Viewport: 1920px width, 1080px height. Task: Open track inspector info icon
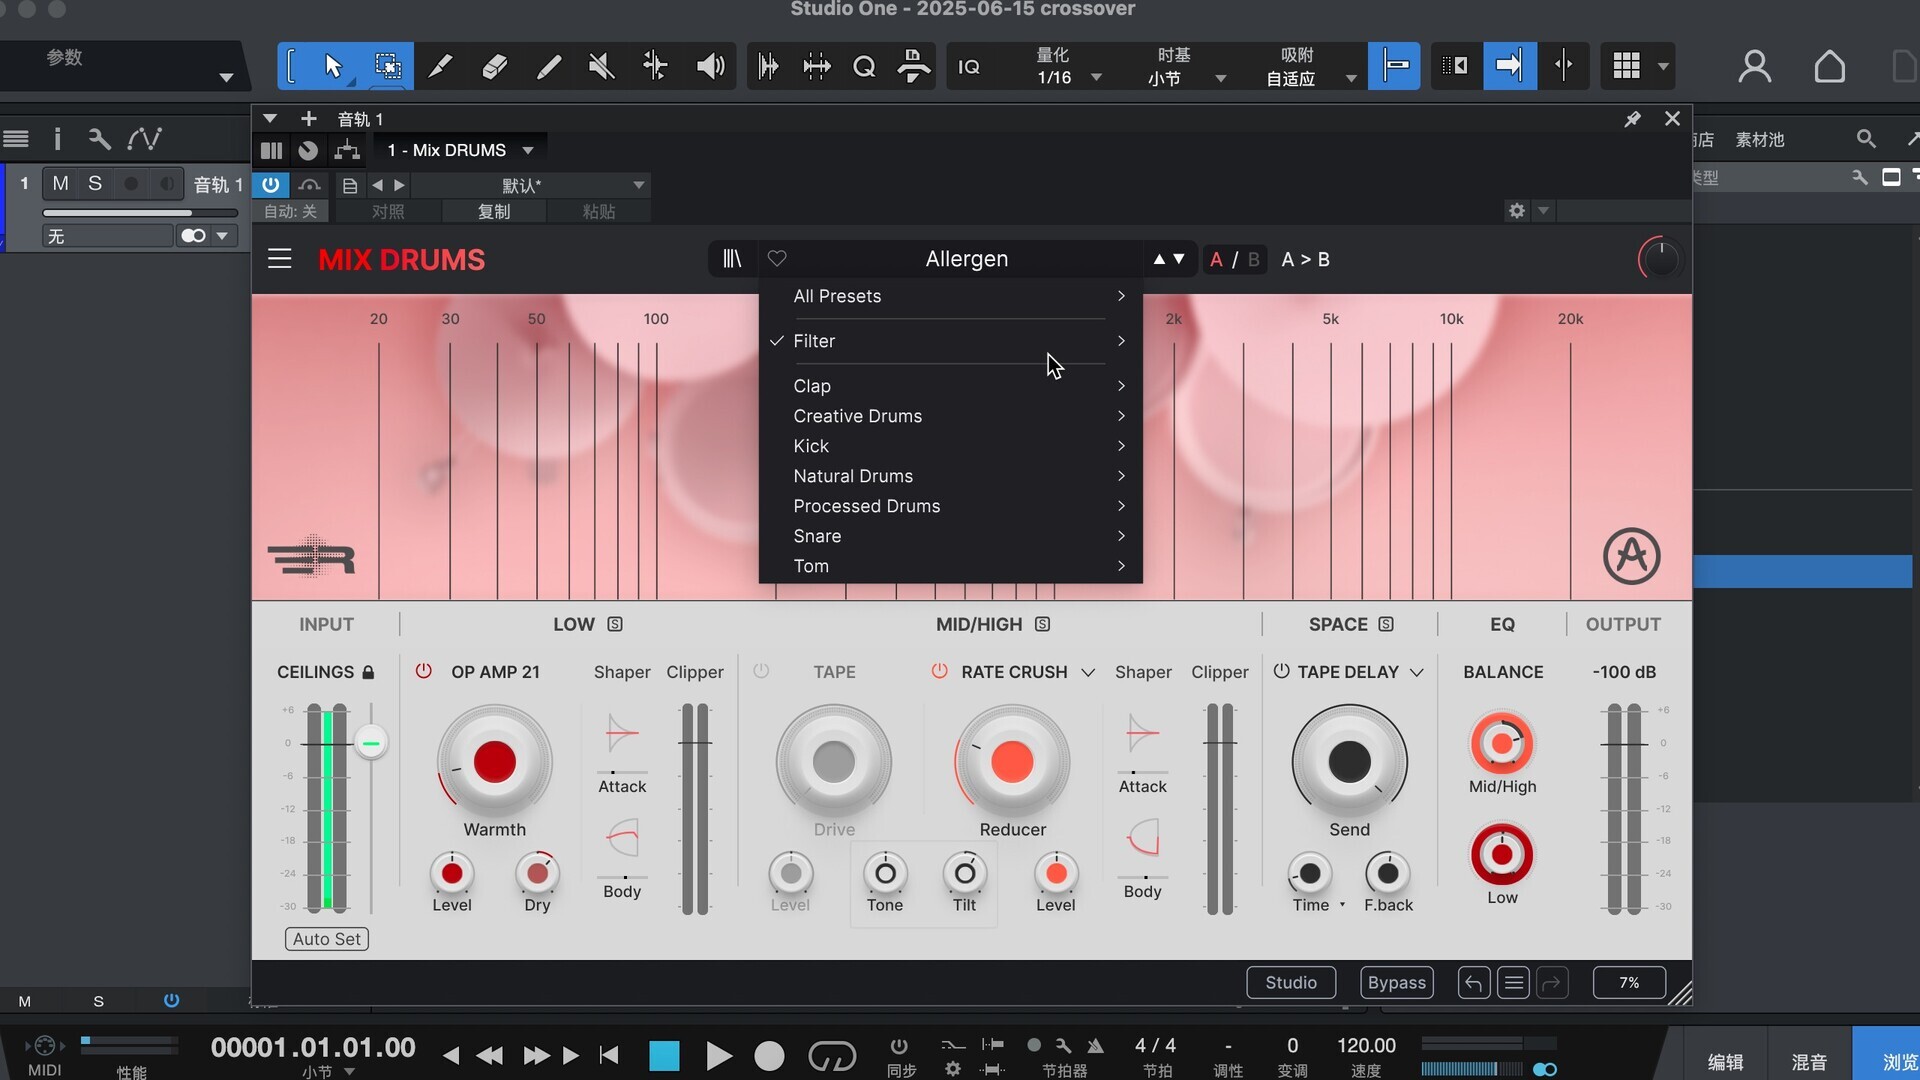pyautogui.click(x=57, y=139)
